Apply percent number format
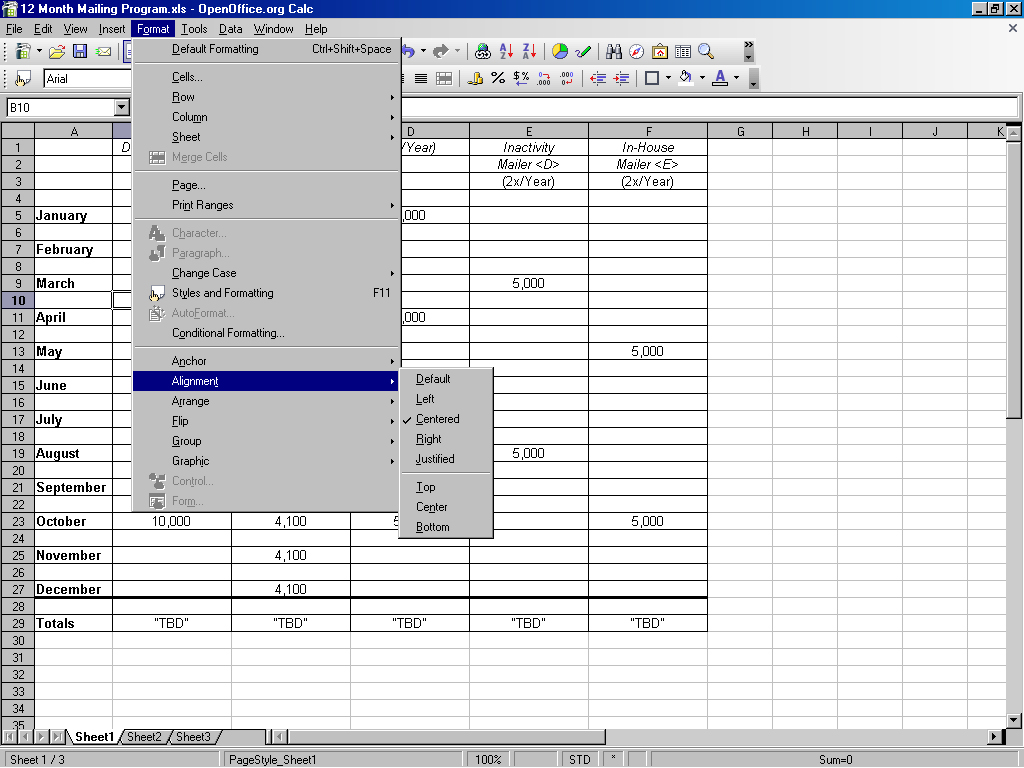Image resolution: width=1024 pixels, height=768 pixels. point(498,78)
